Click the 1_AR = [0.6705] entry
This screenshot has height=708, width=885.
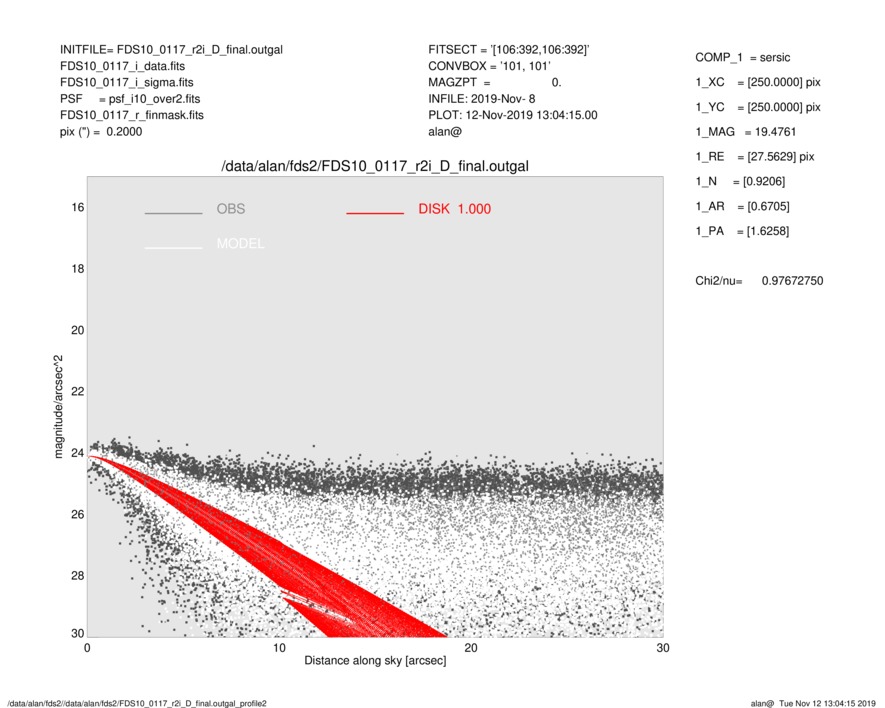pos(742,207)
